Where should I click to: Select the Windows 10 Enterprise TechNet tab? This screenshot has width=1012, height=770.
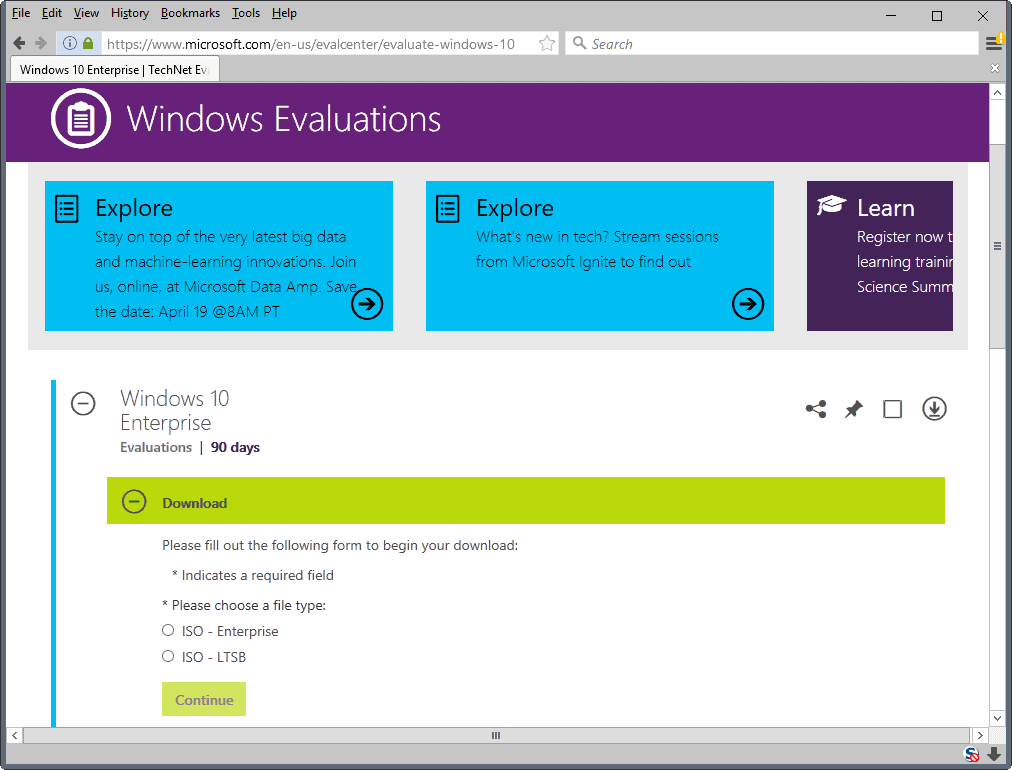tap(115, 69)
